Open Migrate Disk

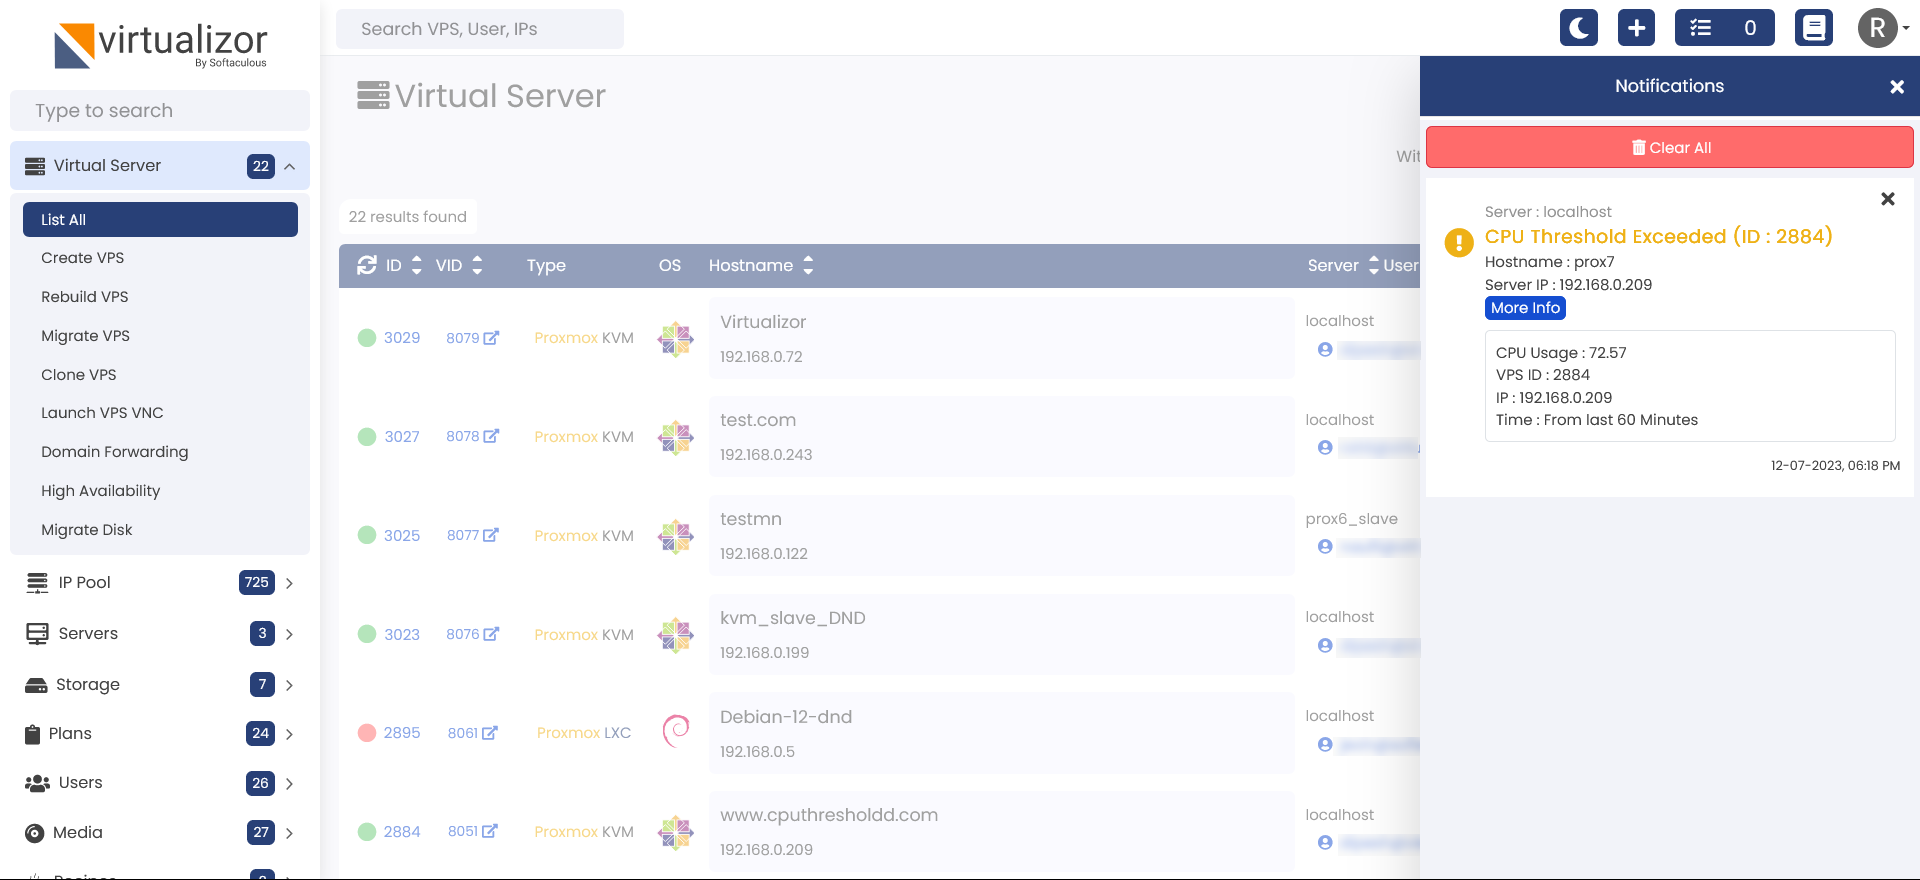pyautogui.click(x=87, y=530)
